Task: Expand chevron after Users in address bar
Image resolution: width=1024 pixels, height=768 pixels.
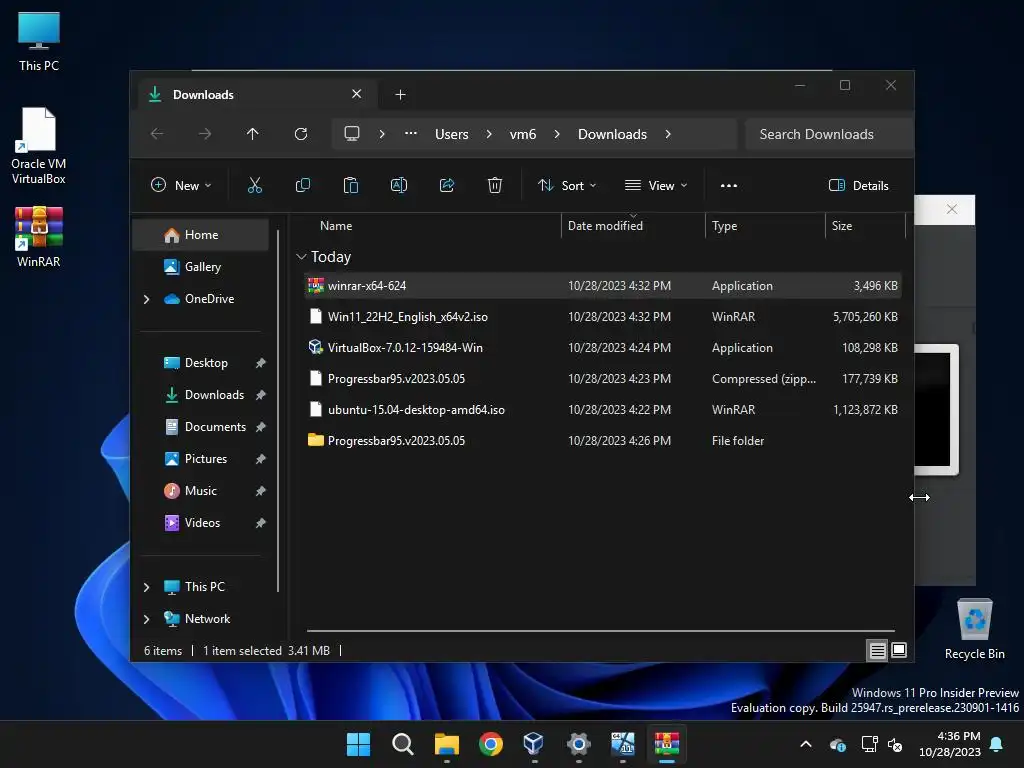Action: (489, 134)
